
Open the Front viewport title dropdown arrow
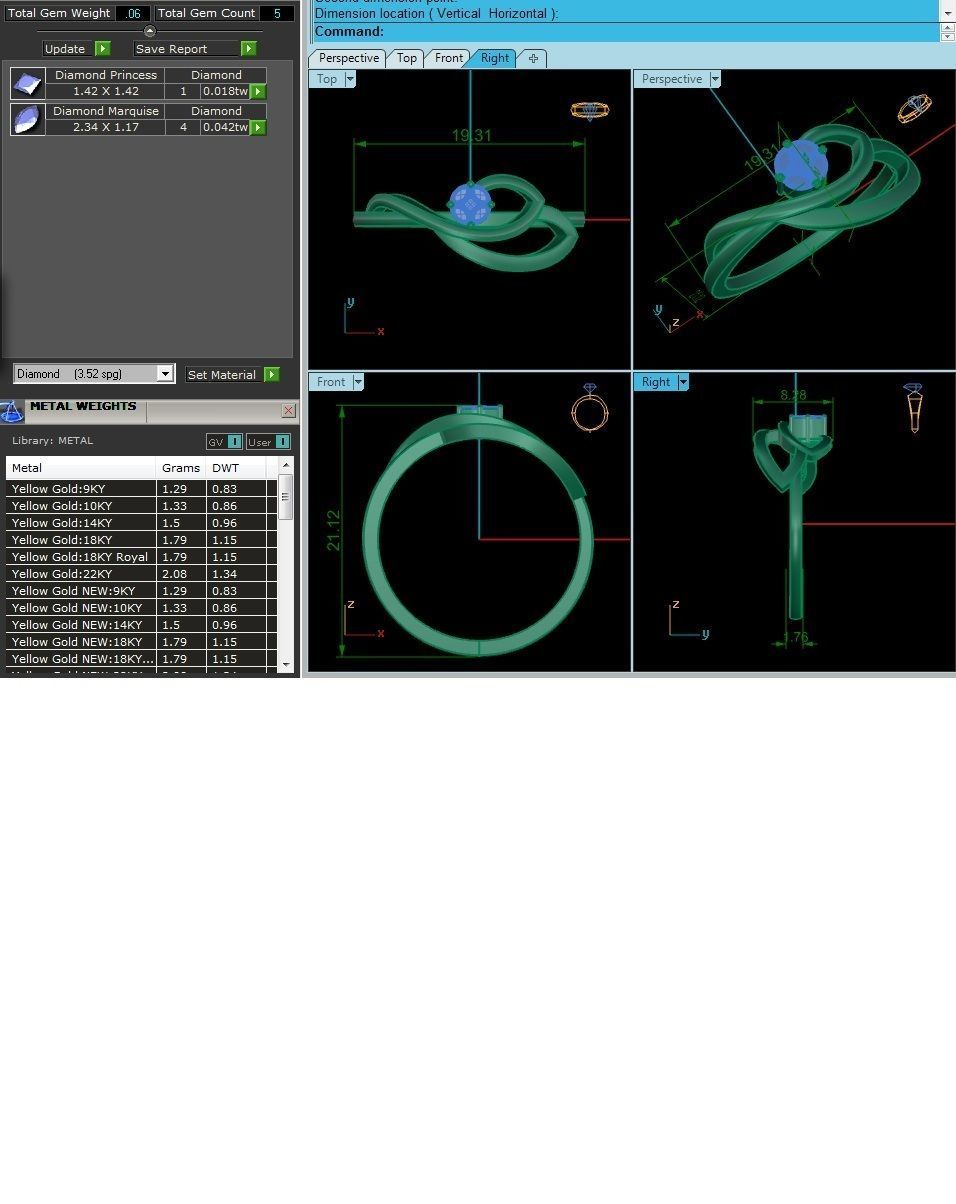[358, 382]
